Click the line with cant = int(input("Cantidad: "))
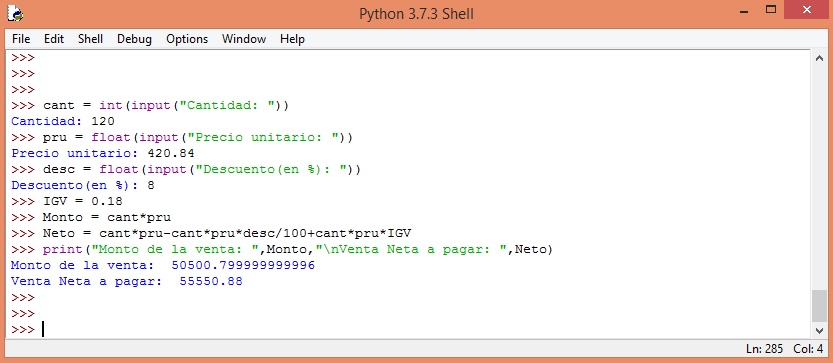The width and height of the screenshot is (833, 363). (x=150, y=105)
